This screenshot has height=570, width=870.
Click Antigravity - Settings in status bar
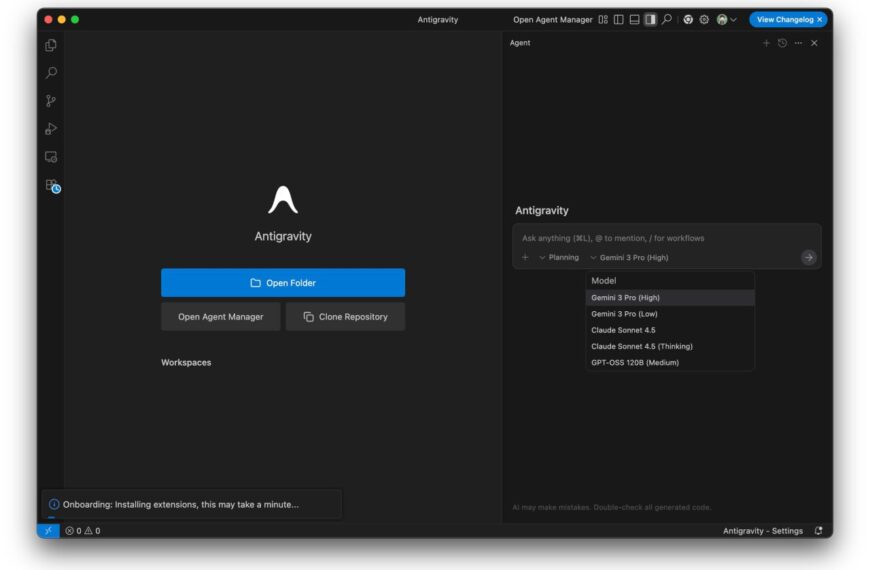pyautogui.click(x=762, y=531)
